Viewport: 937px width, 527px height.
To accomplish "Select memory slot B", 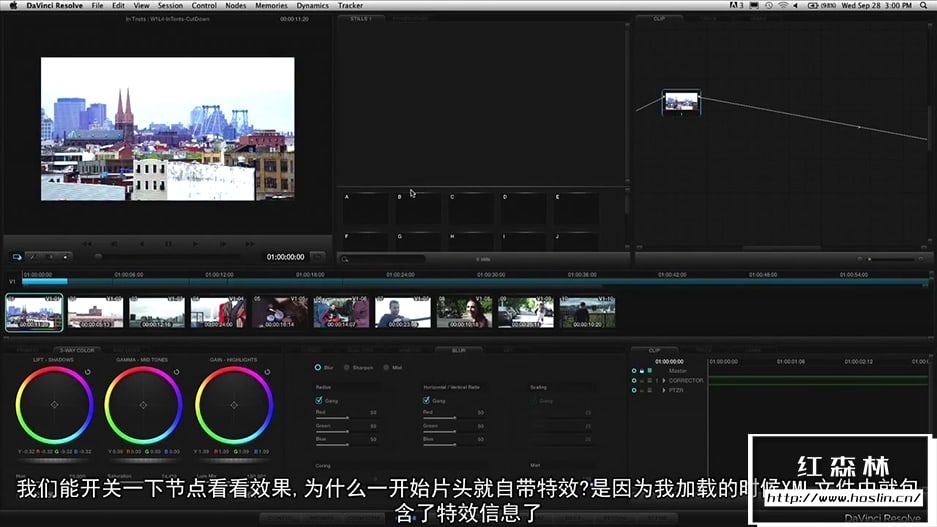I will click(x=418, y=208).
